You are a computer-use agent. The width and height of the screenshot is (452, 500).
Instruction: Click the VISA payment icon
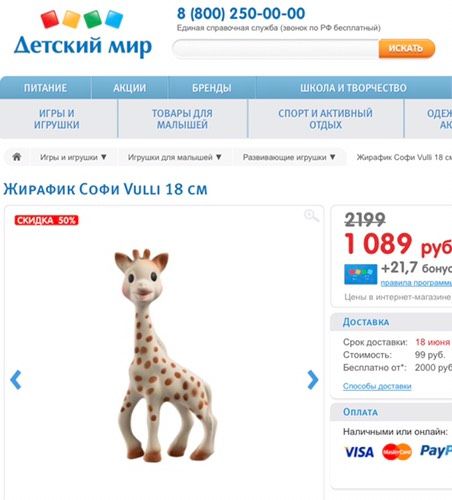[x=359, y=452]
